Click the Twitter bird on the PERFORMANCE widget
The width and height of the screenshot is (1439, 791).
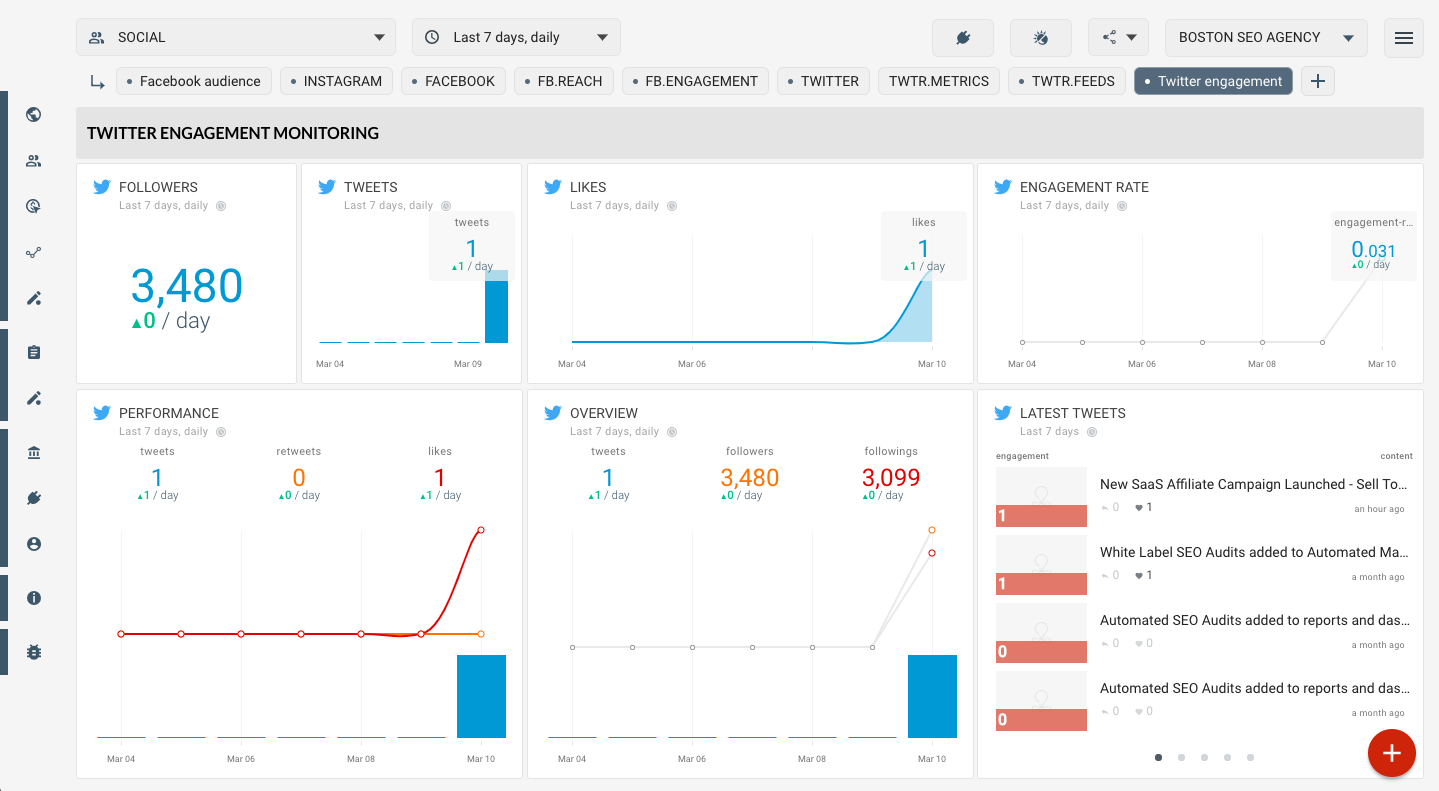tap(101, 412)
